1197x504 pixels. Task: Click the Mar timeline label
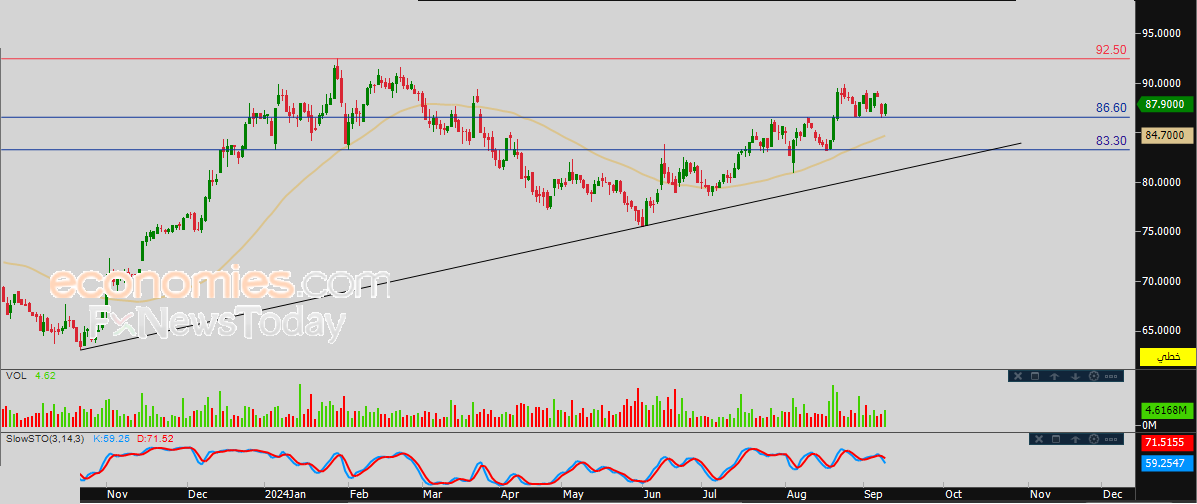tap(433, 495)
